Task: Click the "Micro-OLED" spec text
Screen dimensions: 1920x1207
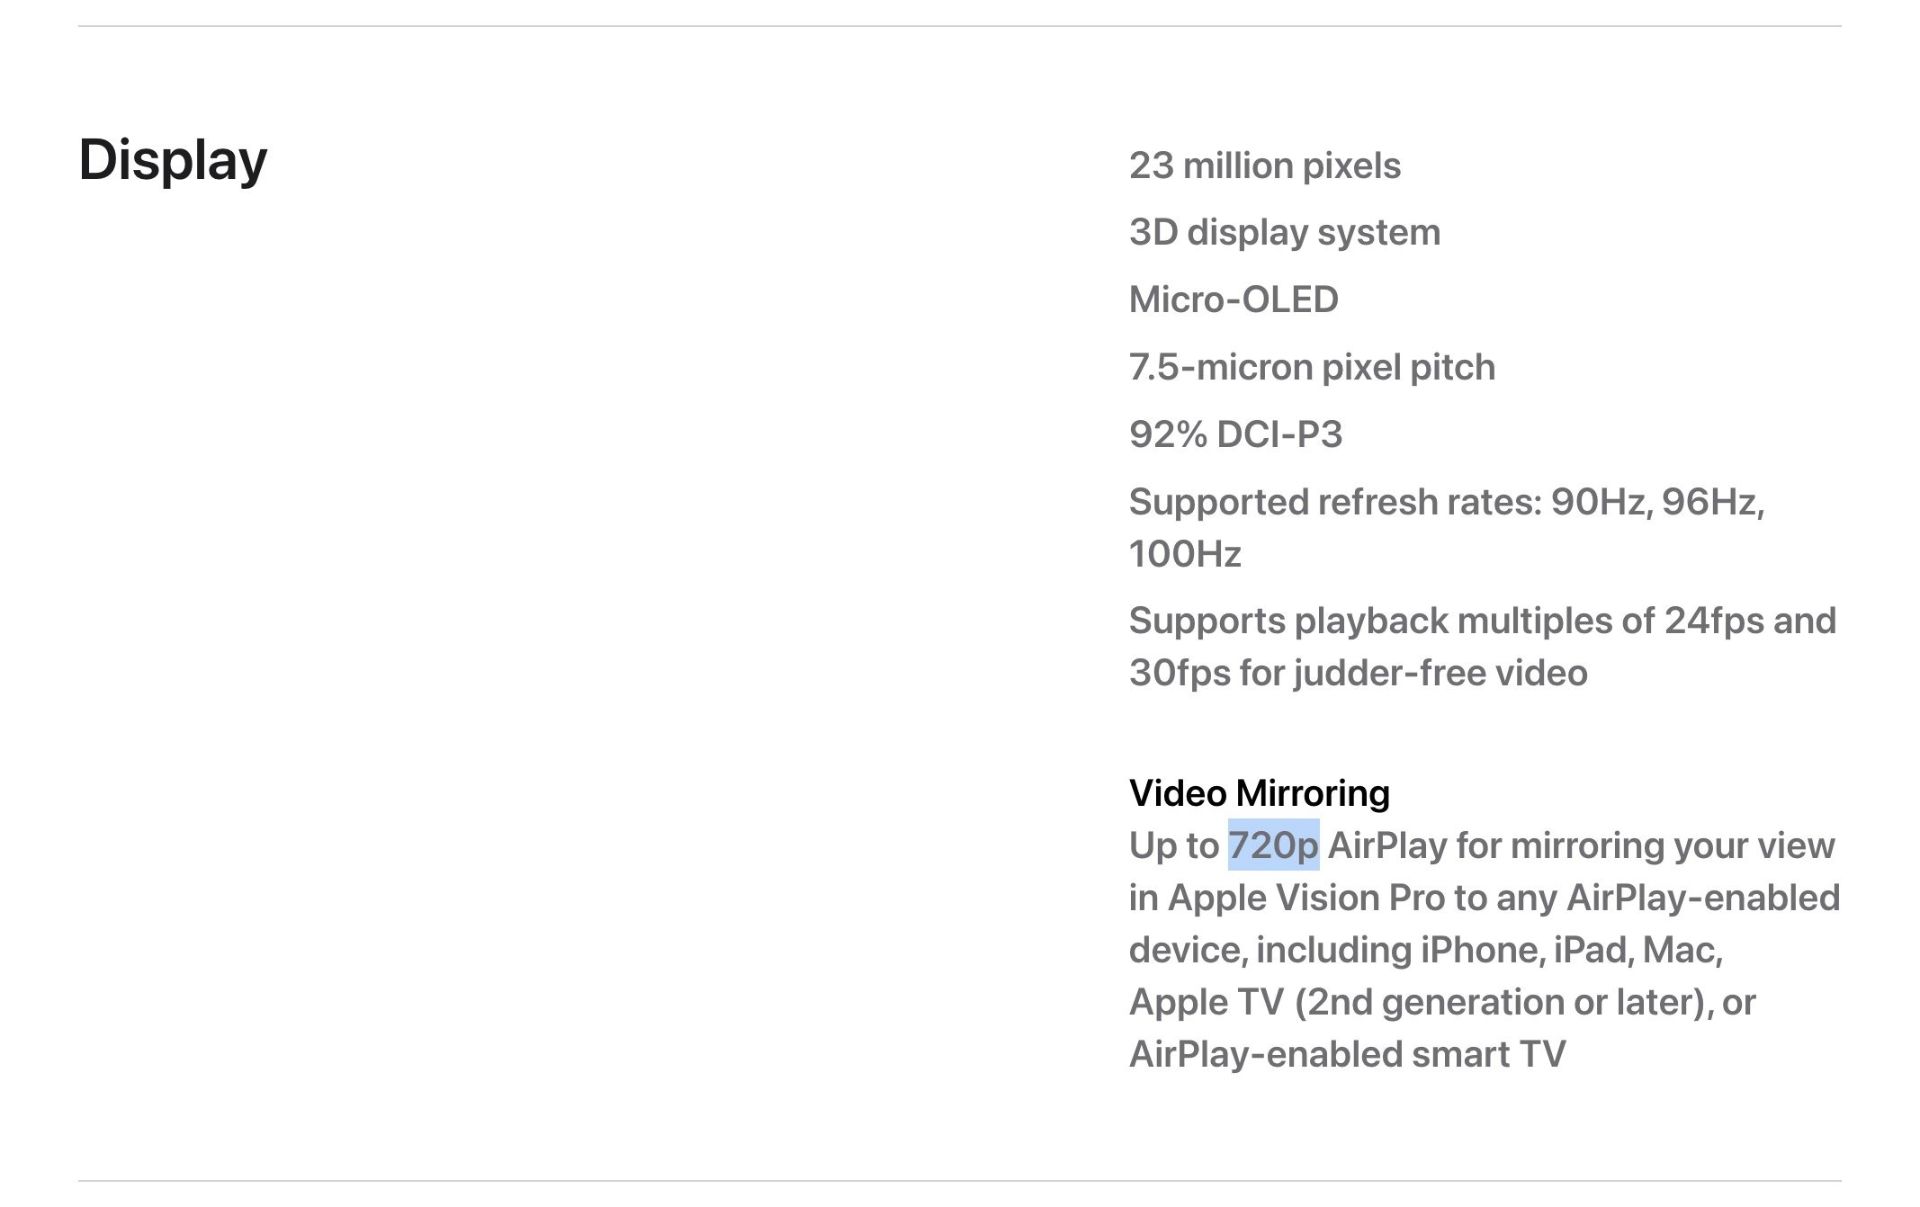Action: coord(1233,300)
